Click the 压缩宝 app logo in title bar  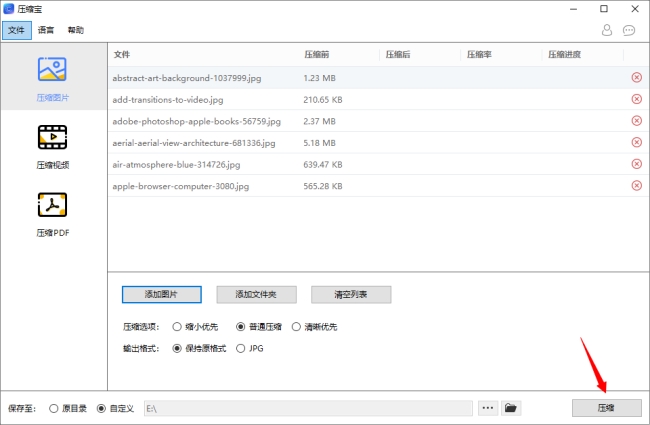pos(8,9)
